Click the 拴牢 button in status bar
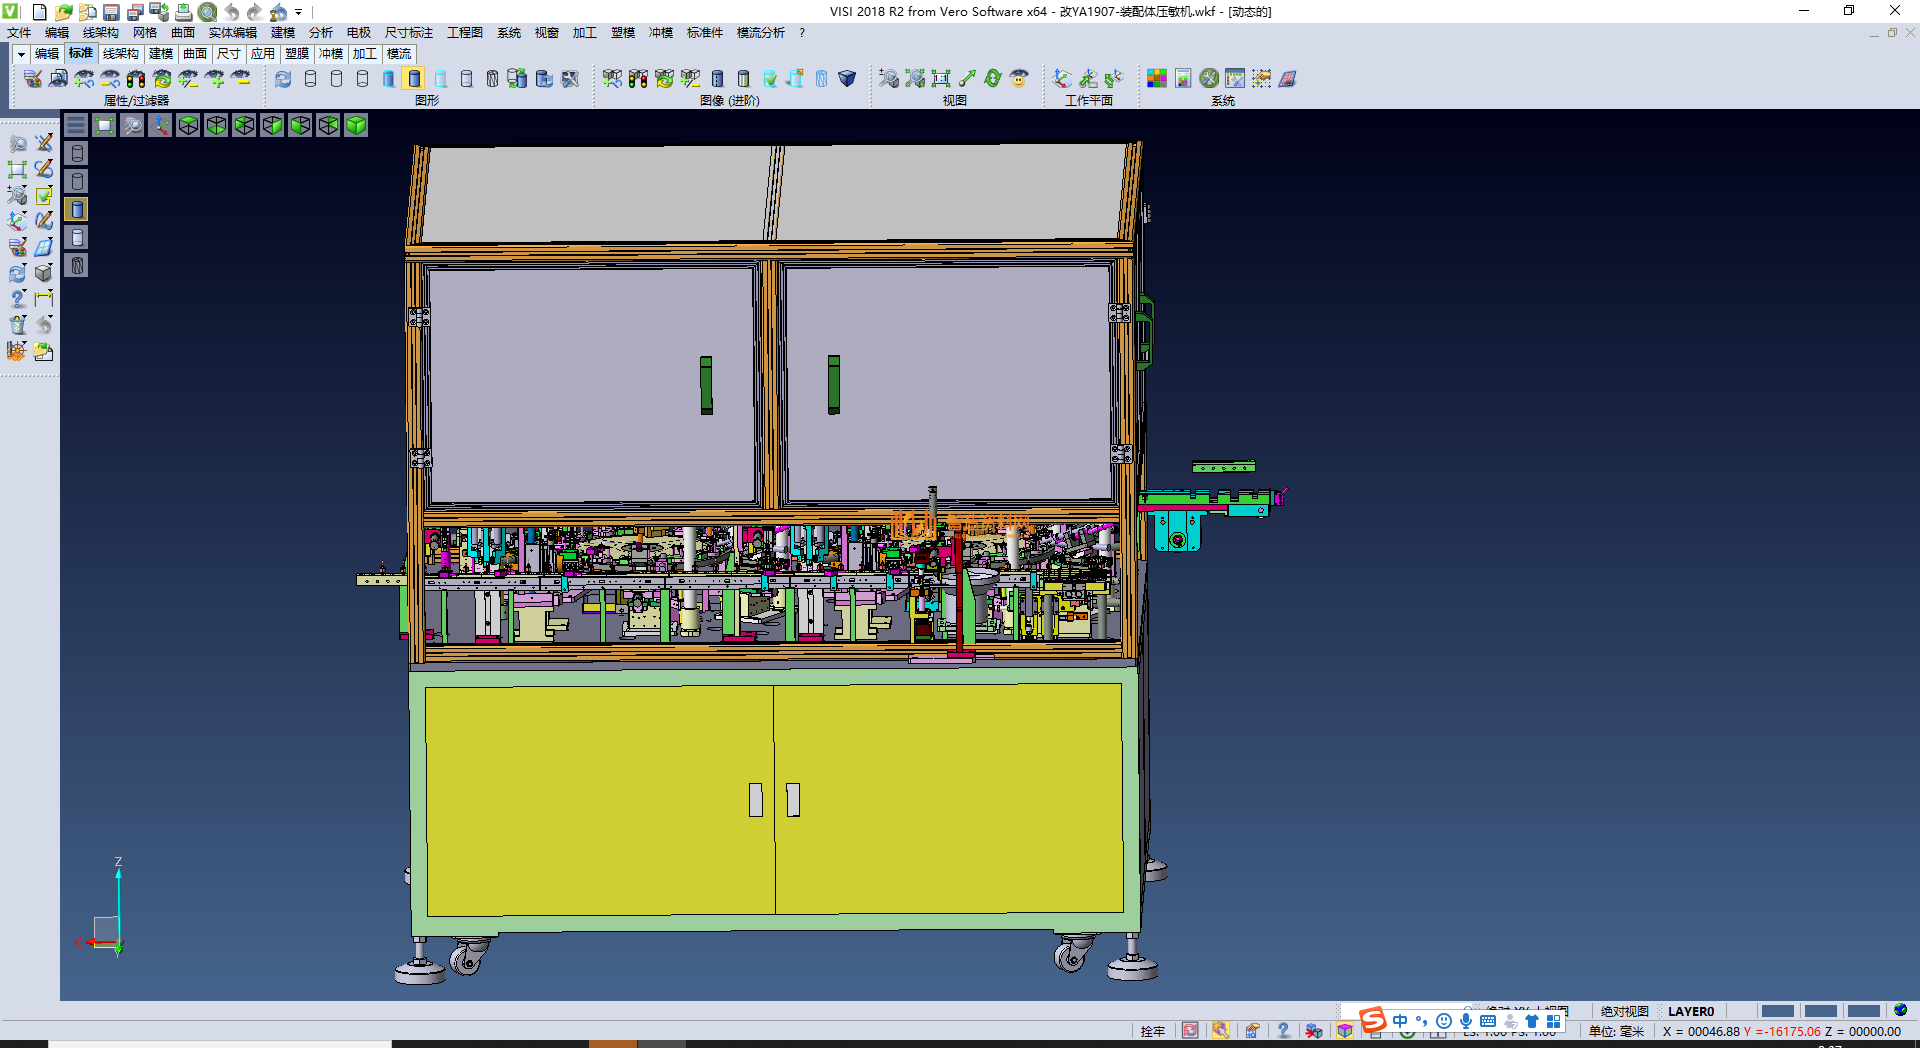 [x=1152, y=1031]
